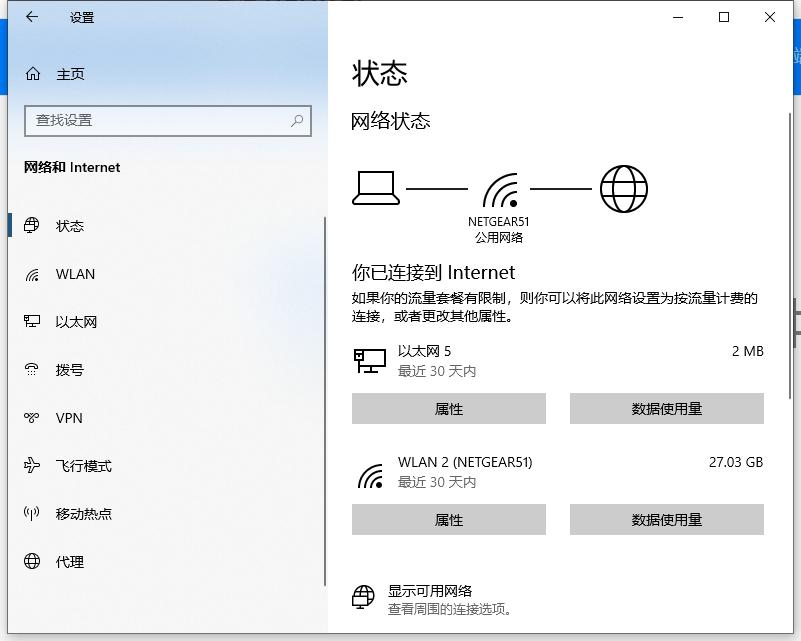Open 数据使用量 for WLAN 2
The width and height of the screenshot is (801, 641).
click(x=666, y=519)
